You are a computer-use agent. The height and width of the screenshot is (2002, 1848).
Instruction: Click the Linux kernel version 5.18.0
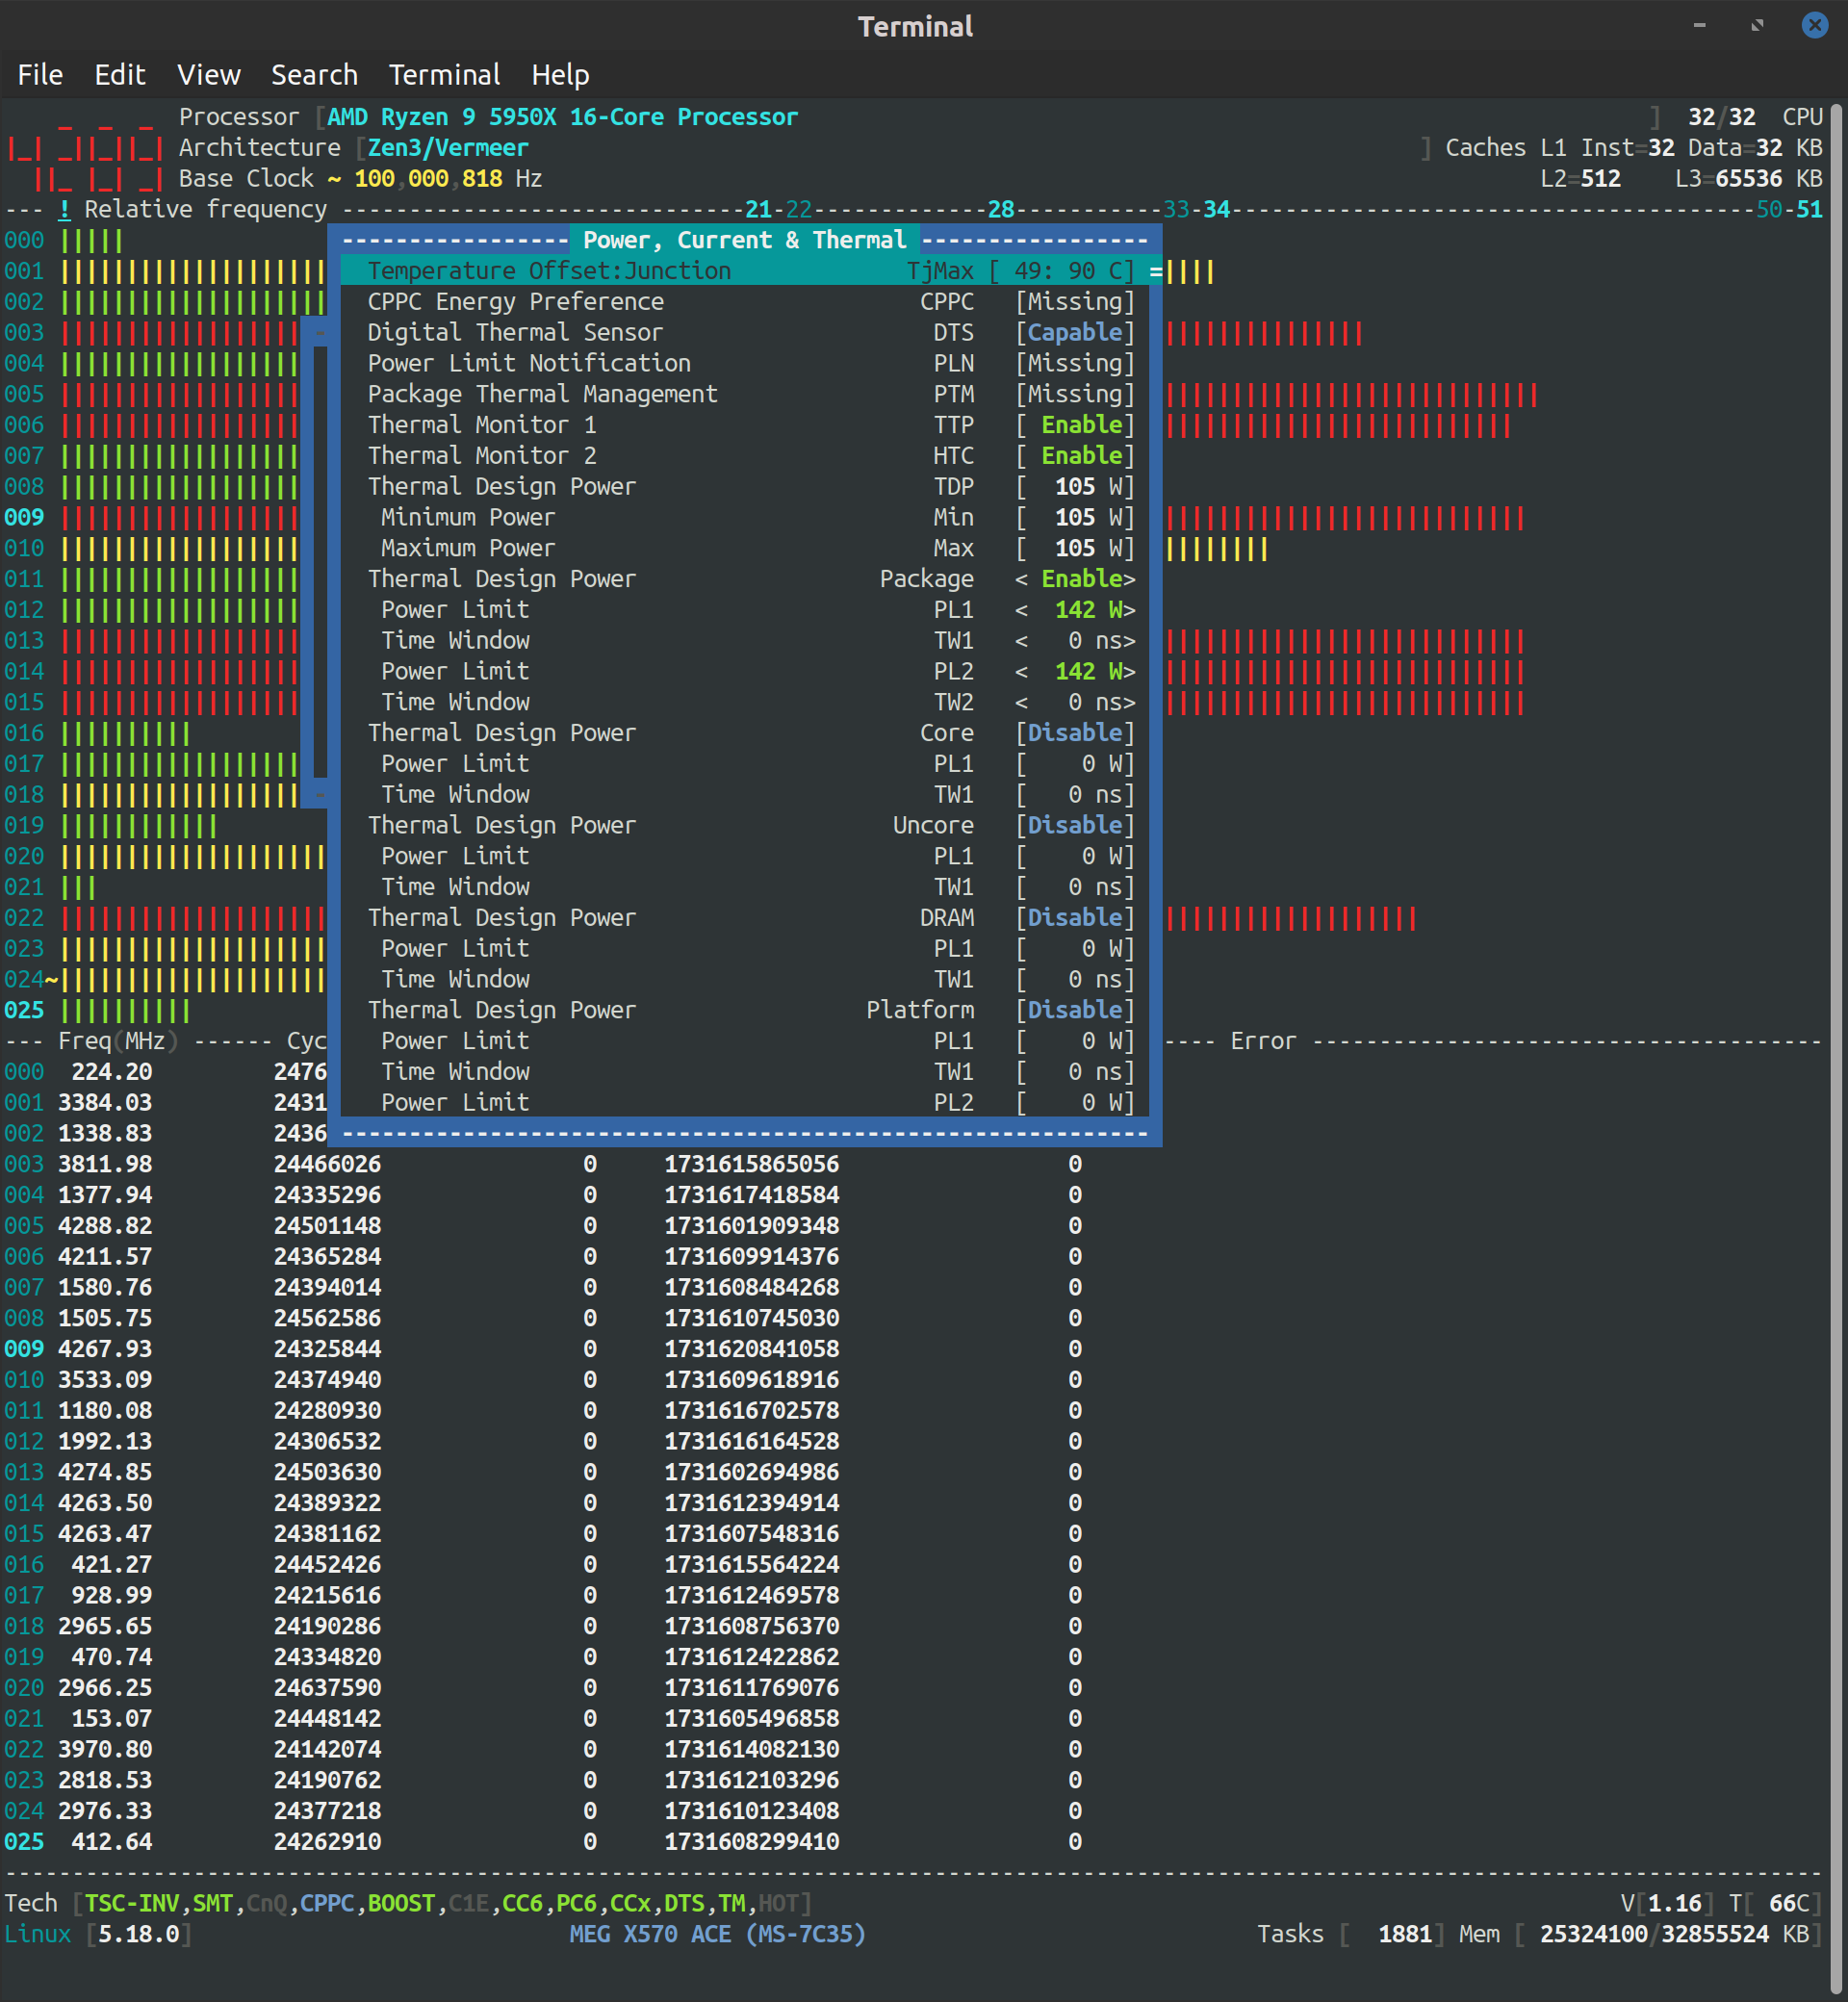[138, 1934]
